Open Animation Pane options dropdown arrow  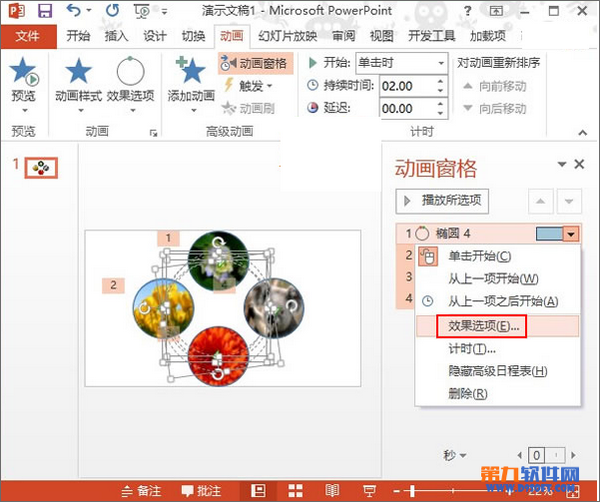coord(562,165)
